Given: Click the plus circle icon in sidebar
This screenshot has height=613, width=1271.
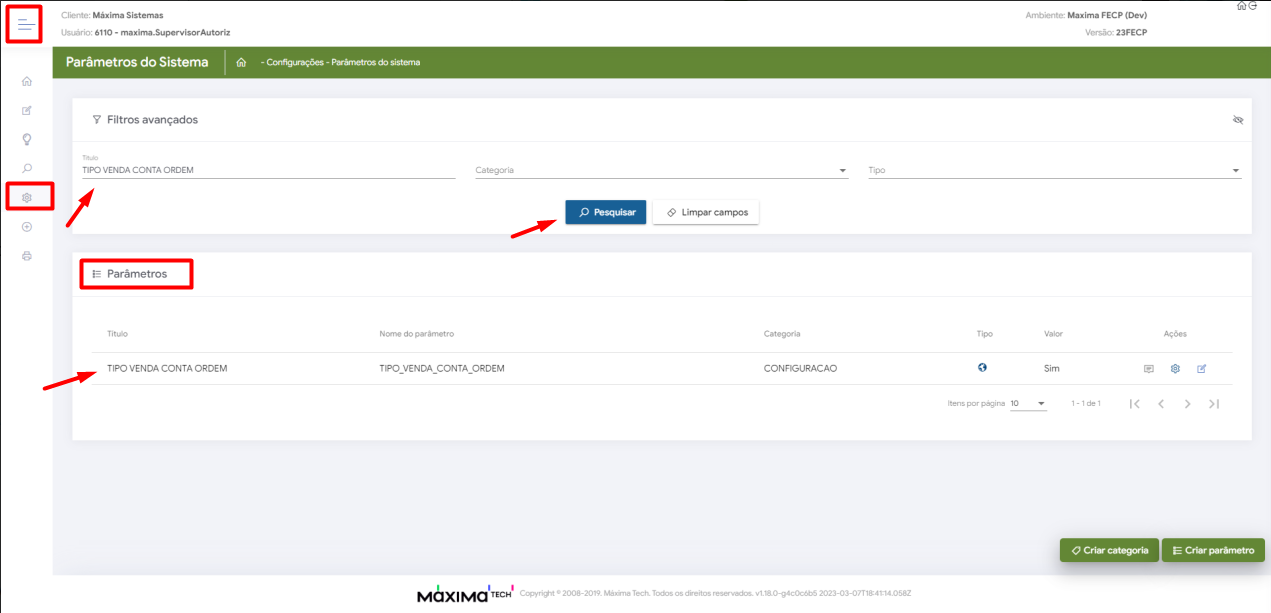Looking at the screenshot, I should 27,227.
